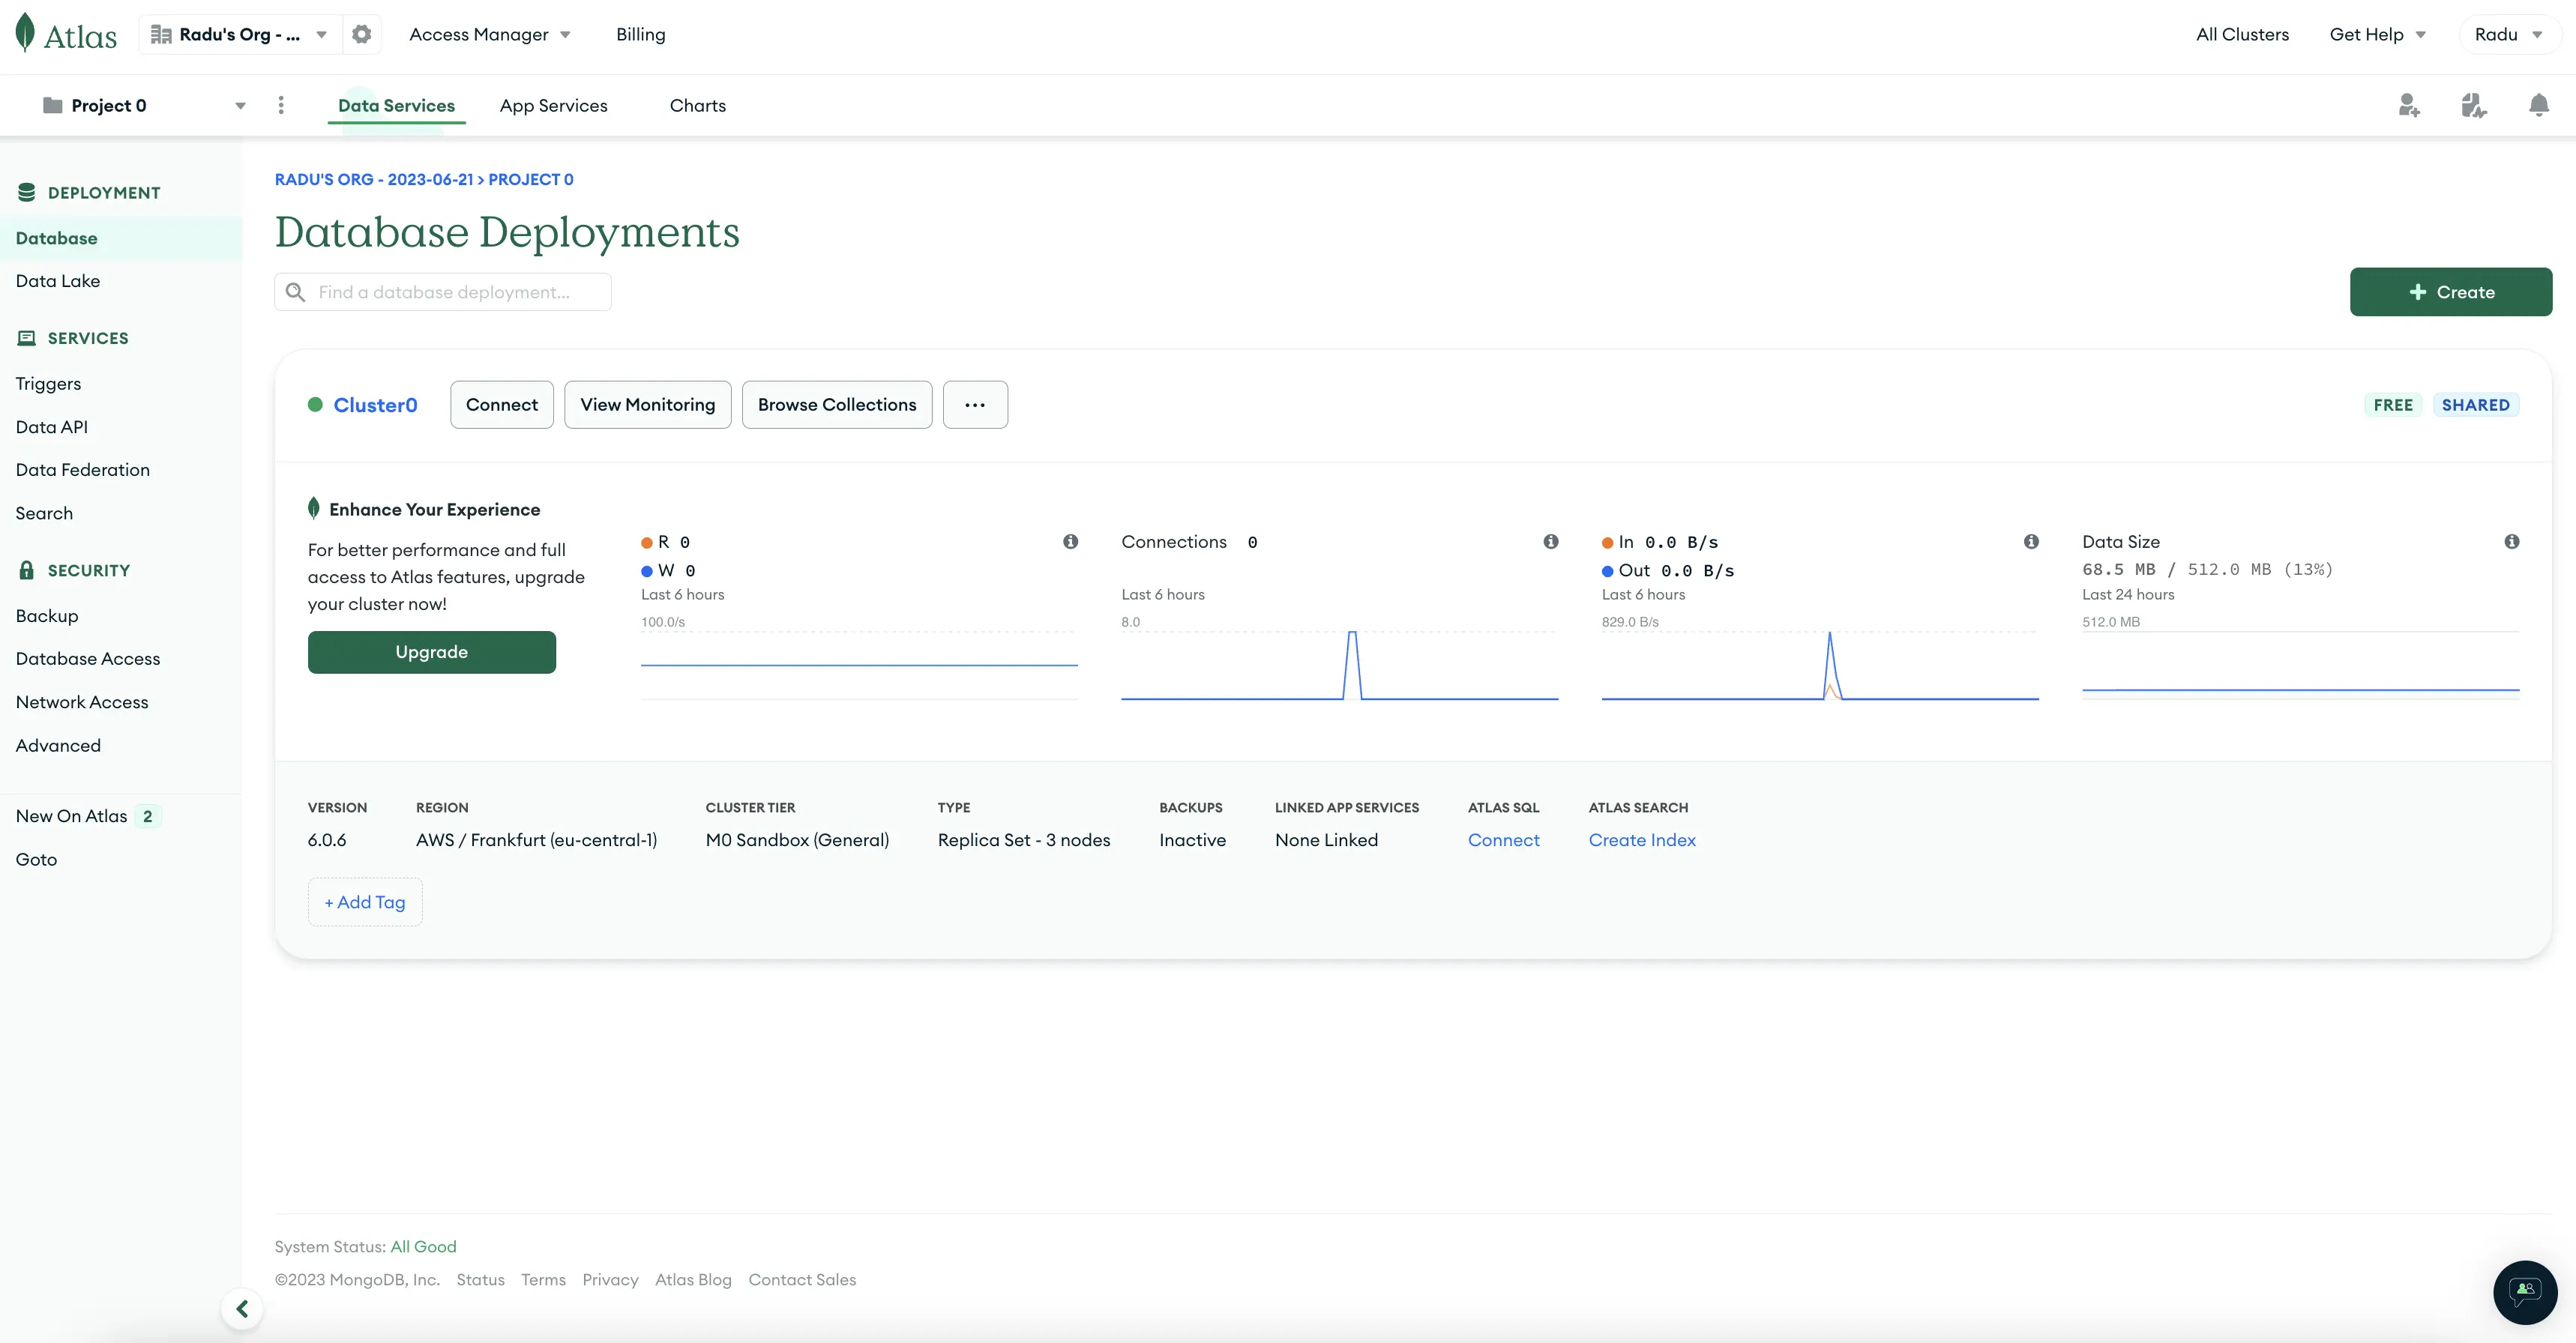This screenshot has height=1343, width=2576.
Task: Open the Cluster0 name link
Action: point(375,405)
